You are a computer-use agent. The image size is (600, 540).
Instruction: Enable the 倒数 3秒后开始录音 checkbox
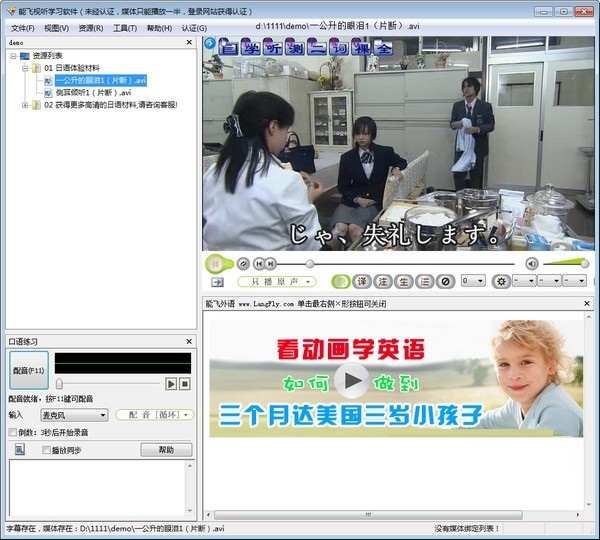[x=13, y=432]
